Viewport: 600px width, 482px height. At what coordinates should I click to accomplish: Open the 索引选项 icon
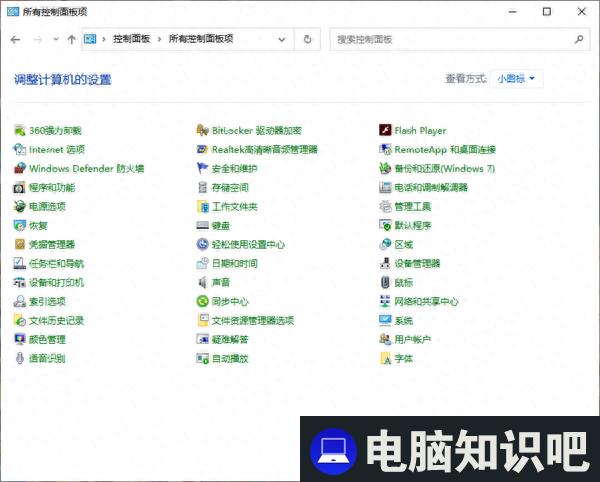pos(20,301)
